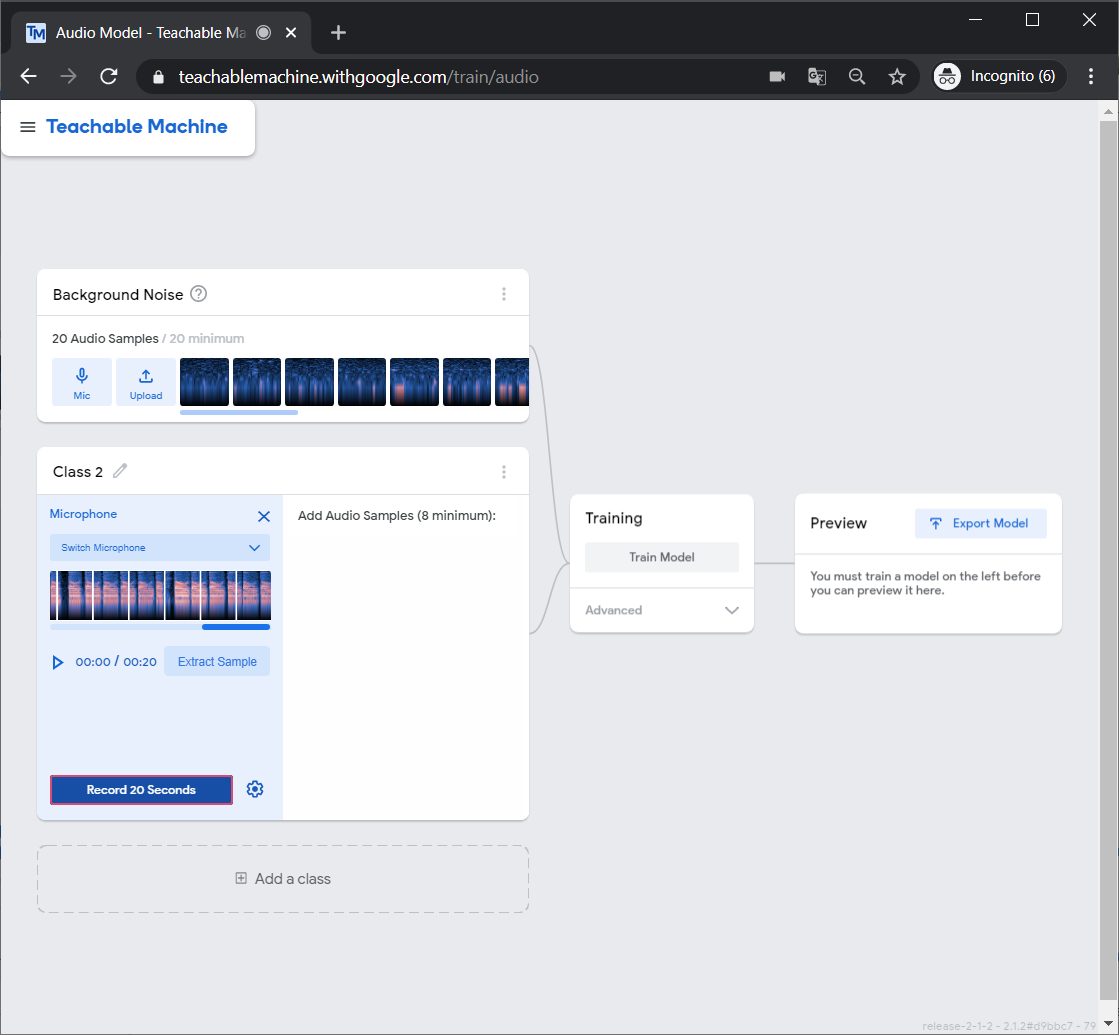Expand the Advanced training options
1119x1035 pixels.
pos(662,610)
